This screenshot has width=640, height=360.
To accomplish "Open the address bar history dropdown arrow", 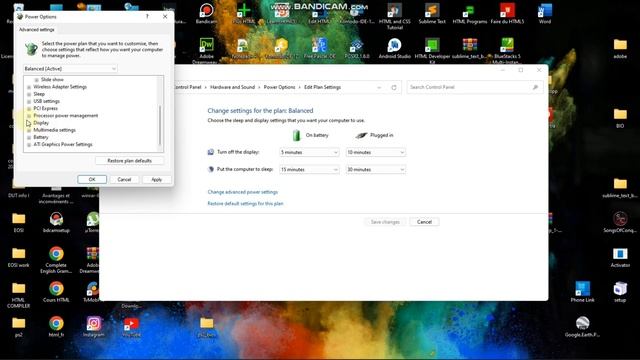I will tap(379, 87).
